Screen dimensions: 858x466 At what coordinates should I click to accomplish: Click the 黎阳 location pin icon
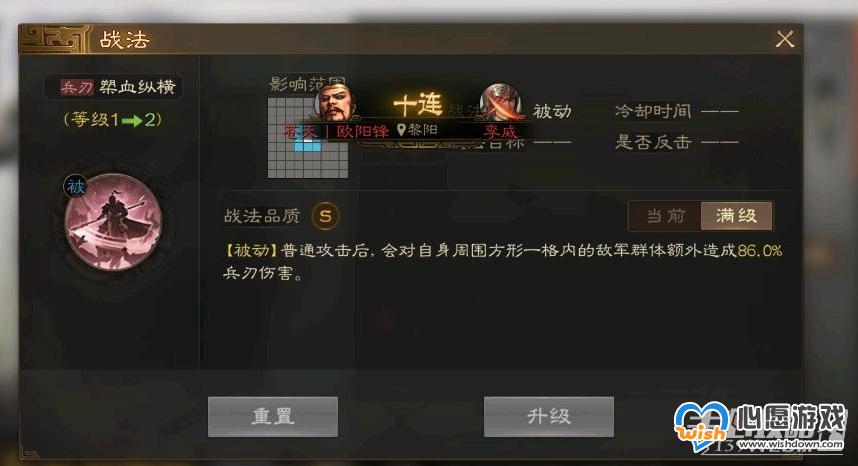pos(401,130)
